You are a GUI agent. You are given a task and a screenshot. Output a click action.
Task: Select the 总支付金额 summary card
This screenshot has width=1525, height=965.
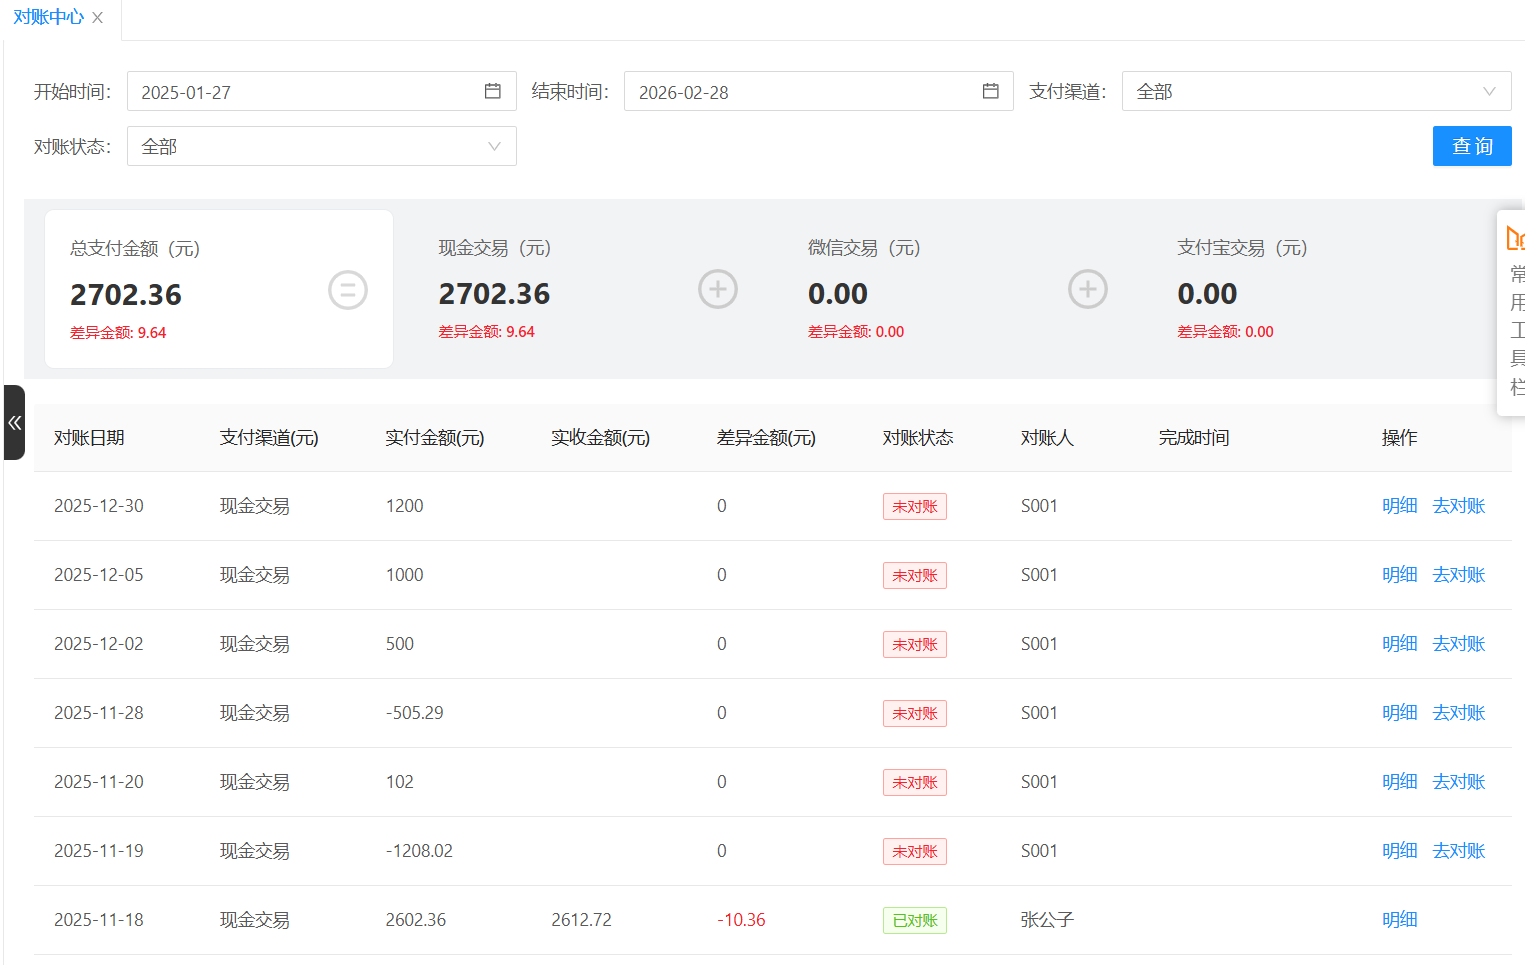pos(218,289)
